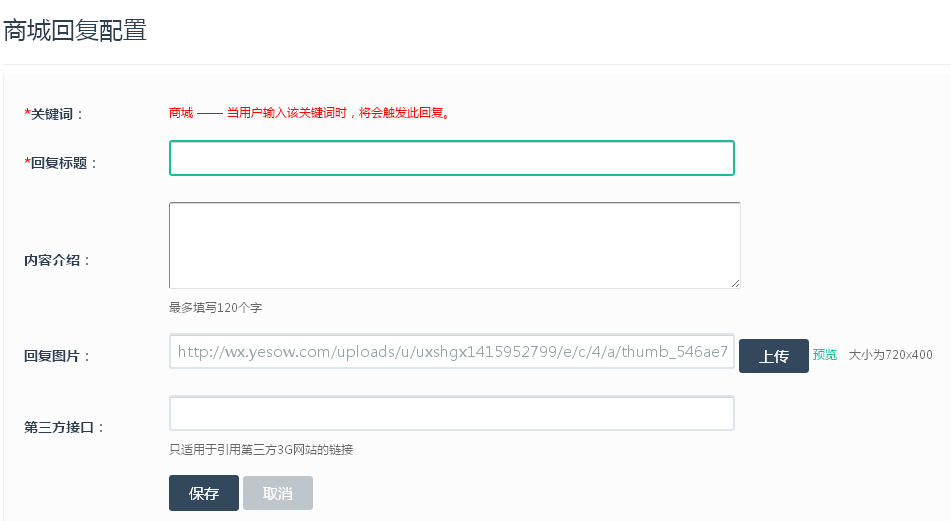This screenshot has width=951, height=521.
Task: Save the form with 保存 button
Action: point(204,493)
